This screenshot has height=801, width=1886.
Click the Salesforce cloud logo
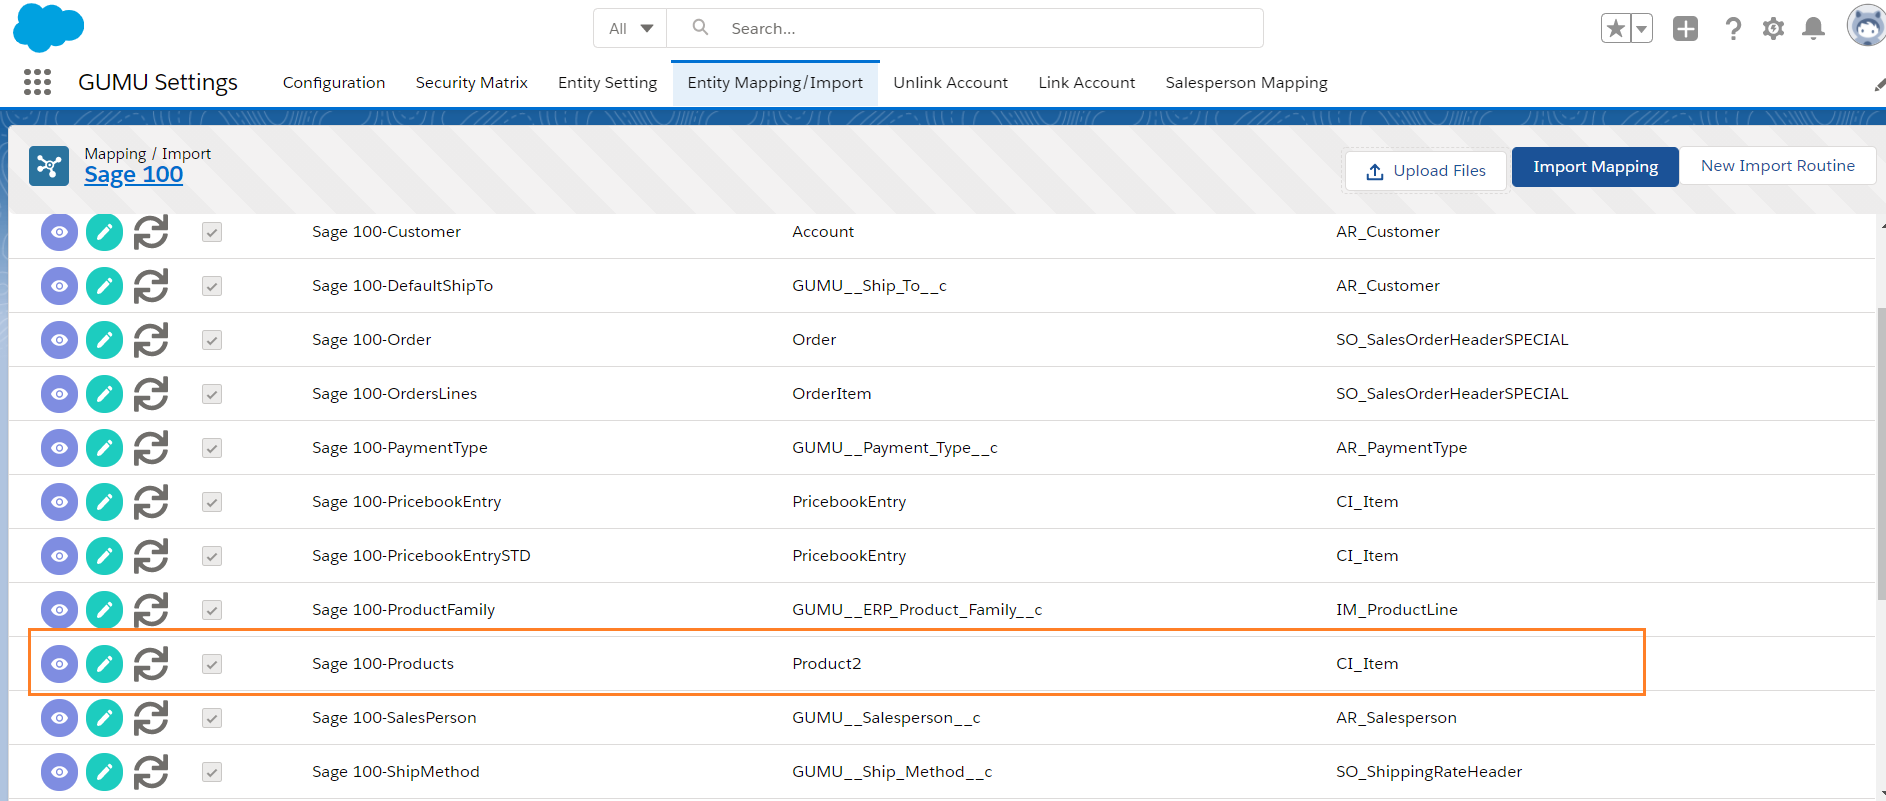(48, 27)
